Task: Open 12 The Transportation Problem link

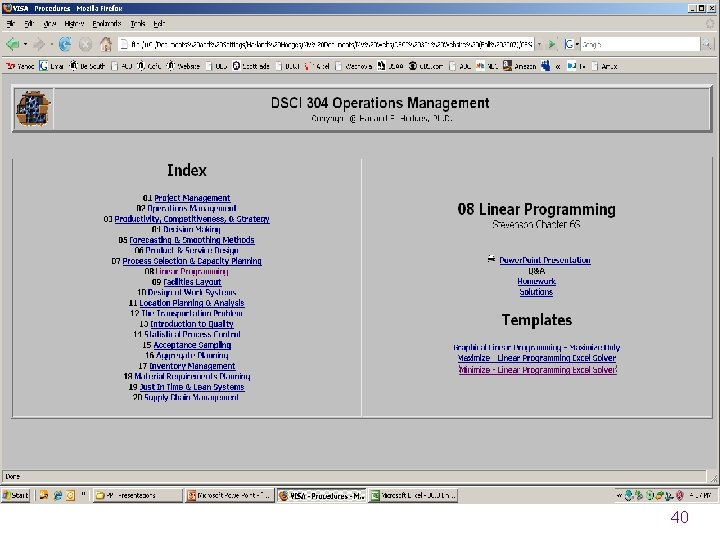Action: pyautogui.click(x=192, y=314)
